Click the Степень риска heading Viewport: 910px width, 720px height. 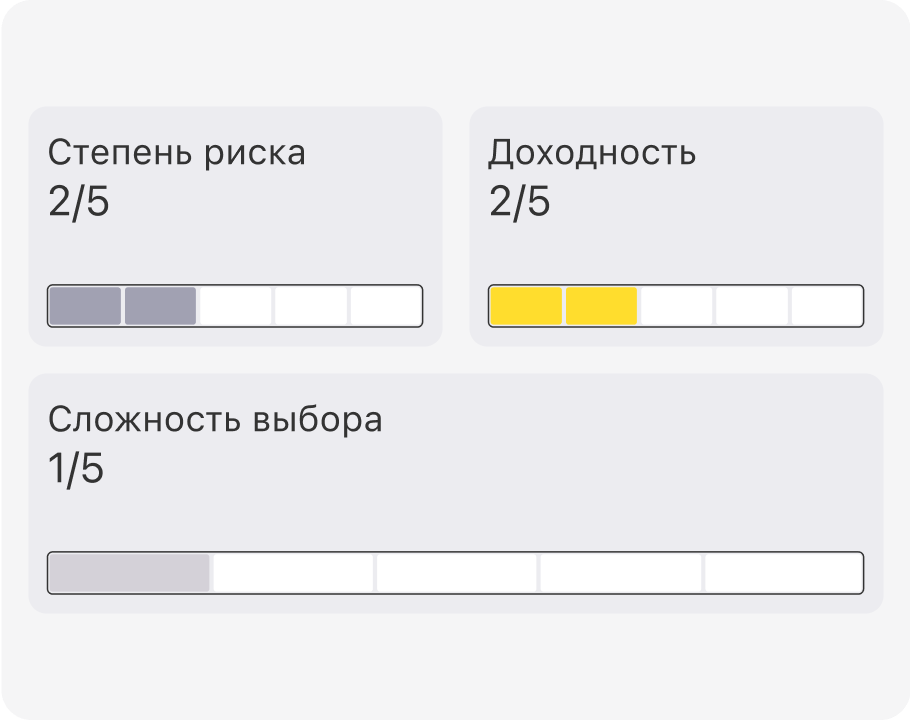coord(176,153)
